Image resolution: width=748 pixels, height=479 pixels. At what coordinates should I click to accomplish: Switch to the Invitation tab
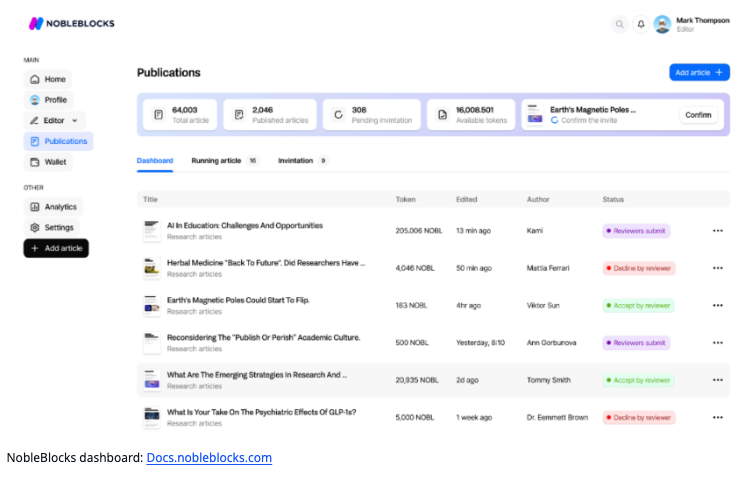(x=295, y=160)
